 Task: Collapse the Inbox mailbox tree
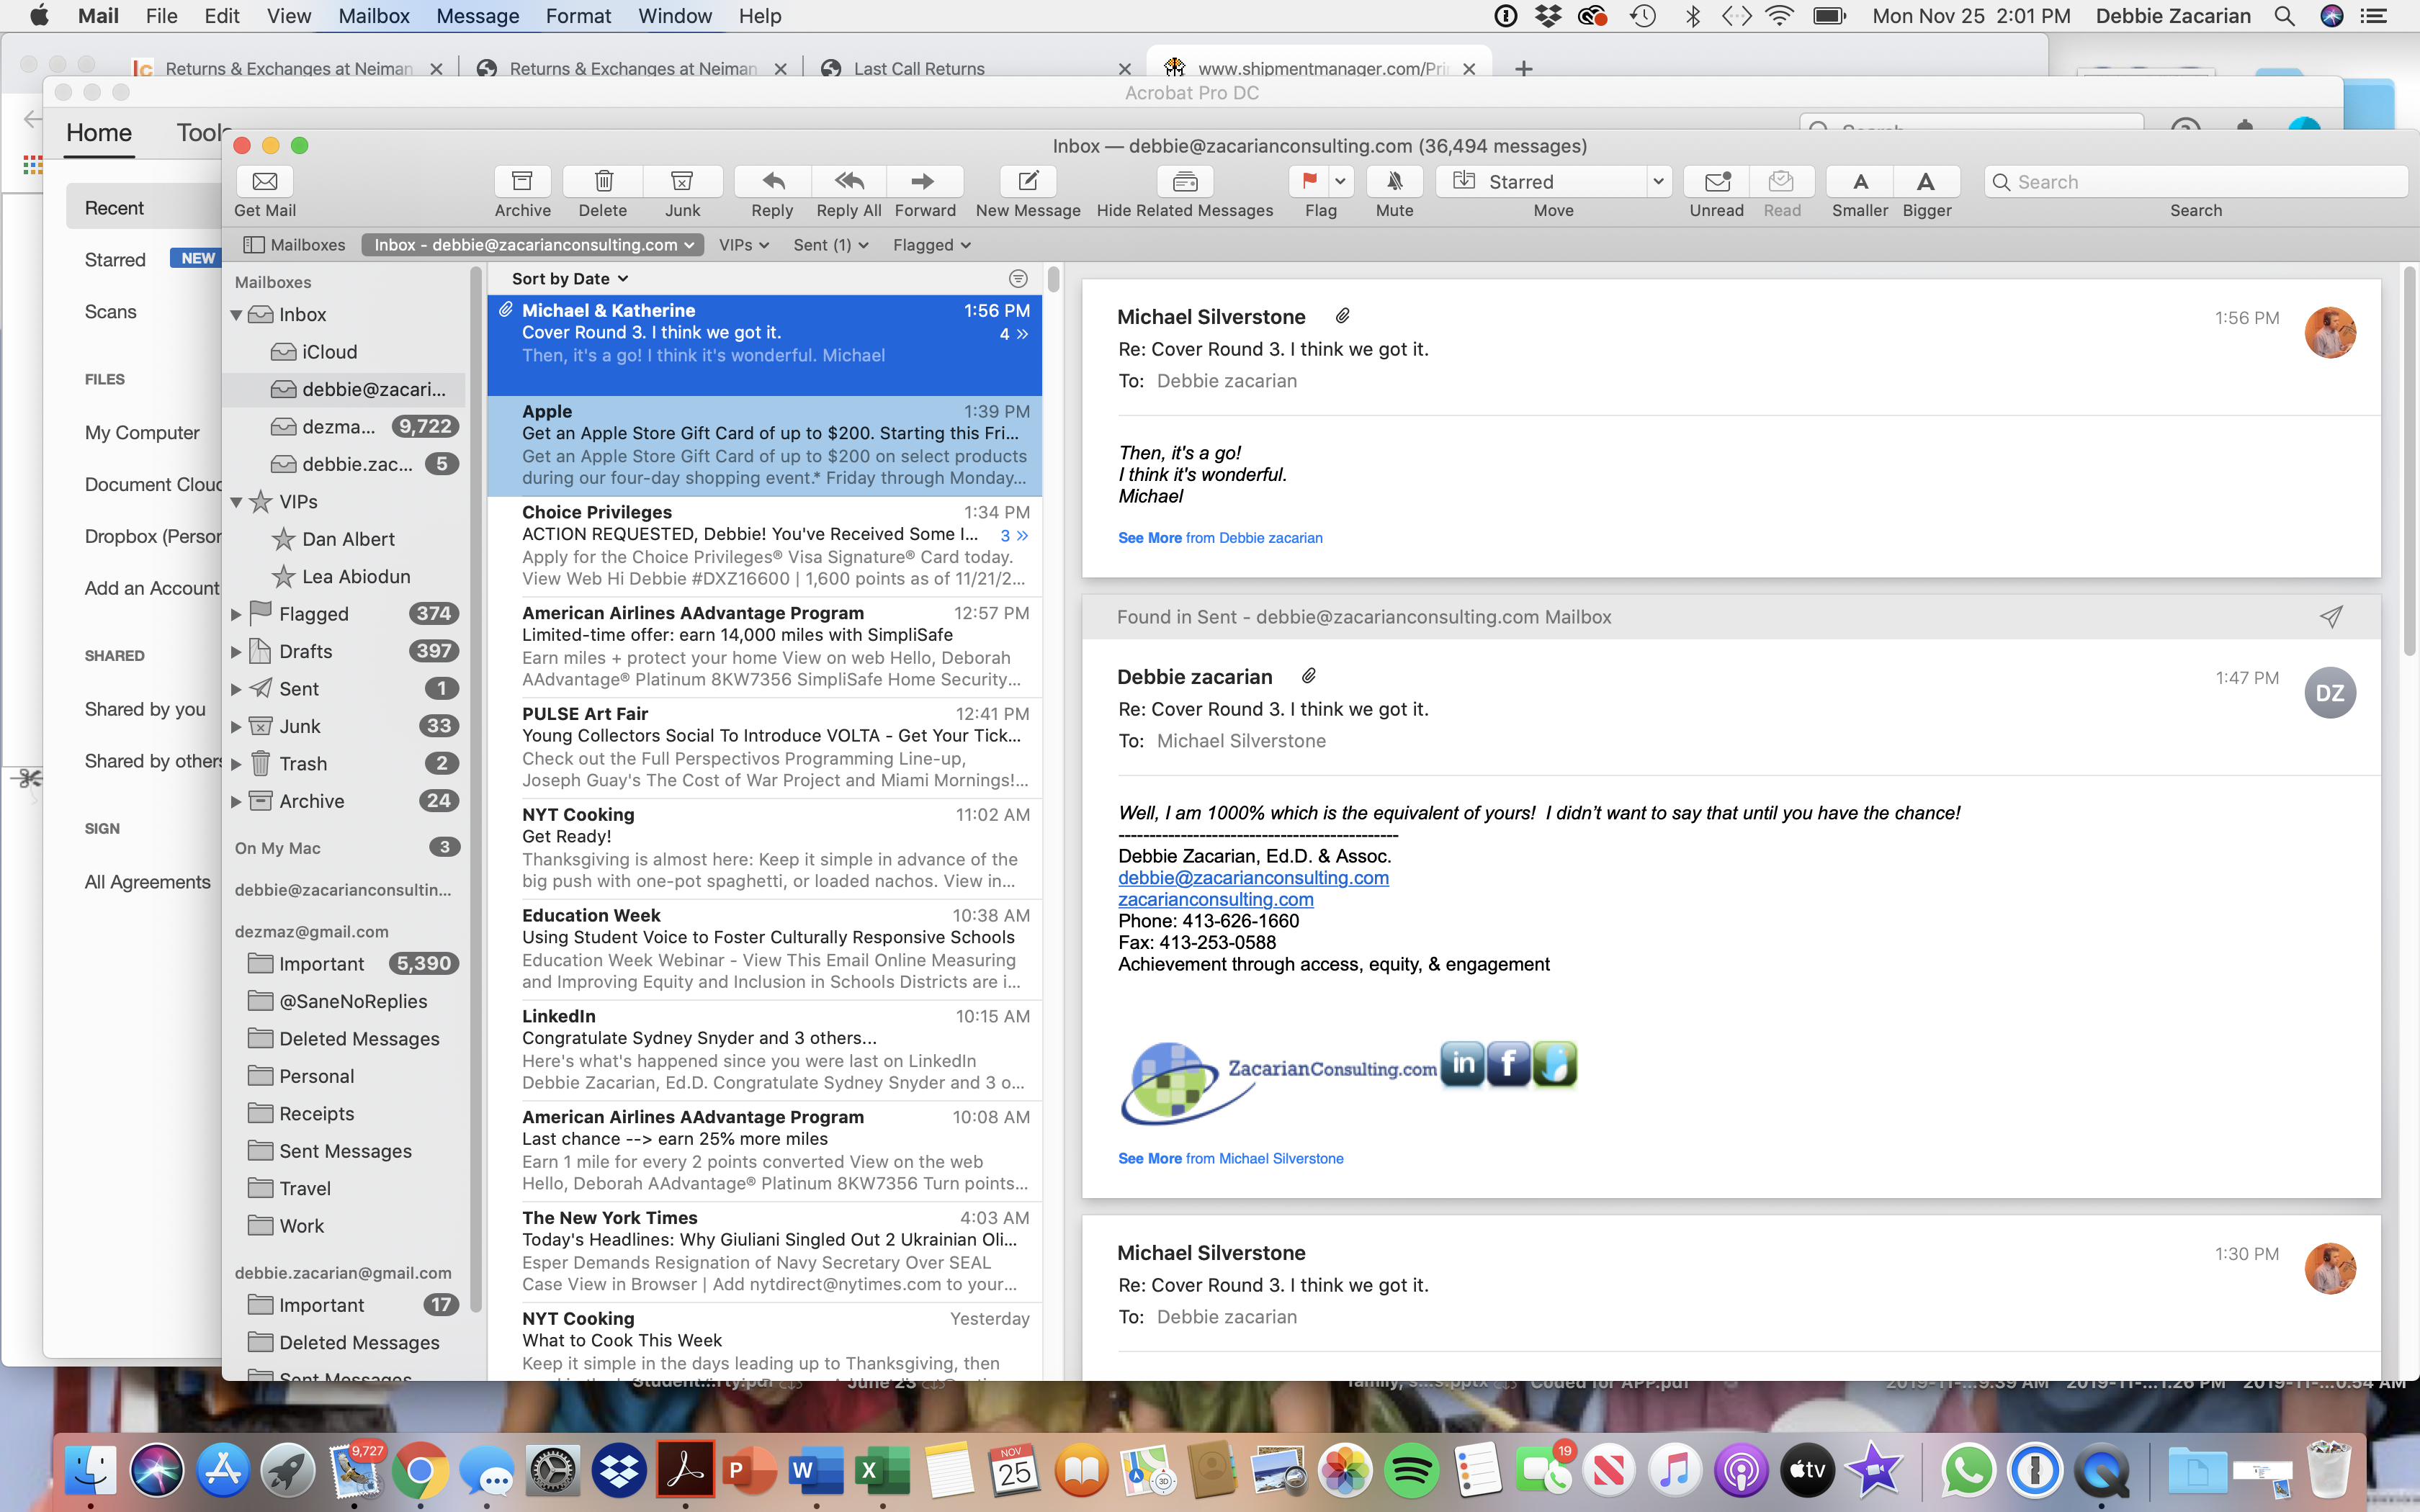click(x=237, y=315)
